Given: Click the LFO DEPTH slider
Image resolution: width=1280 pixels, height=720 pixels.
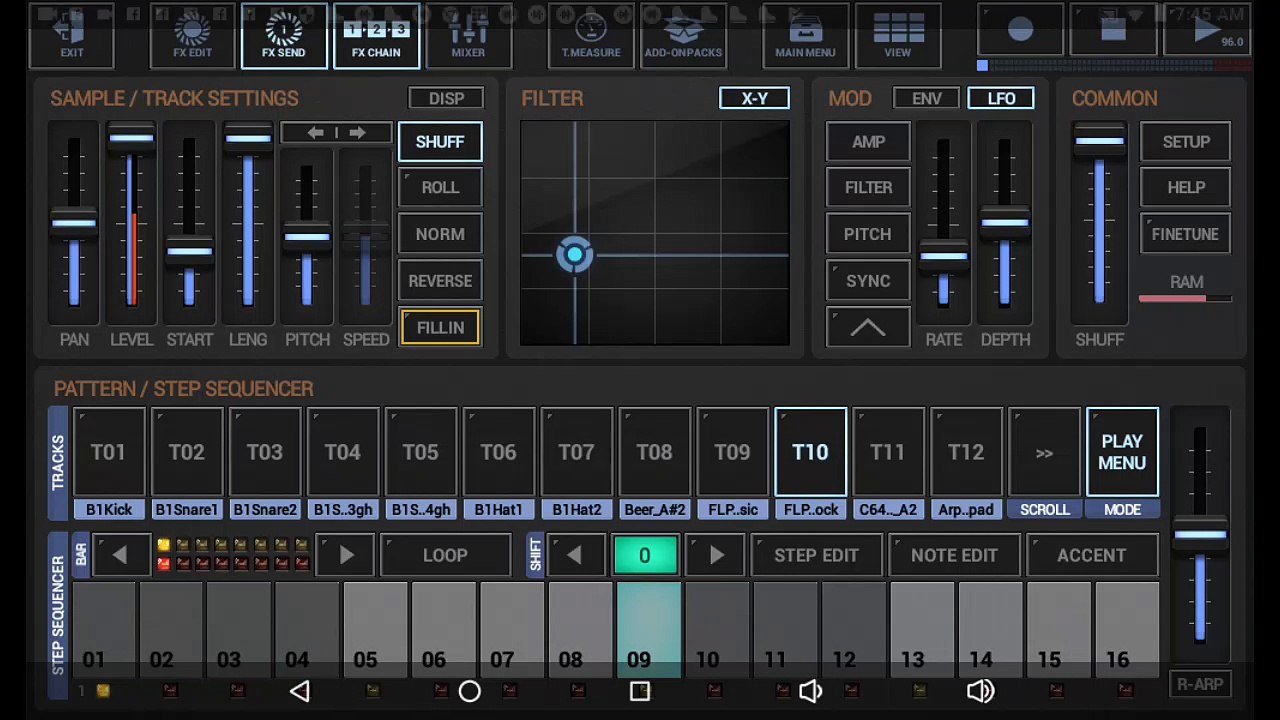Looking at the screenshot, I should [1005, 224].
